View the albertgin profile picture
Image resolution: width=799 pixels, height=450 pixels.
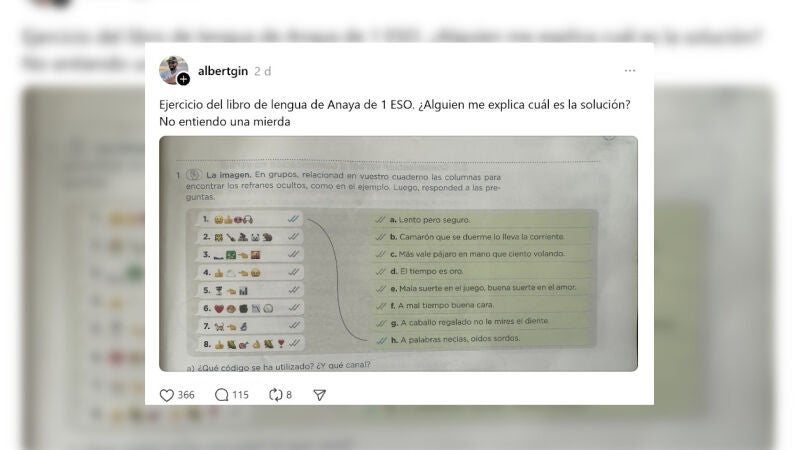(x=173, y=70)
